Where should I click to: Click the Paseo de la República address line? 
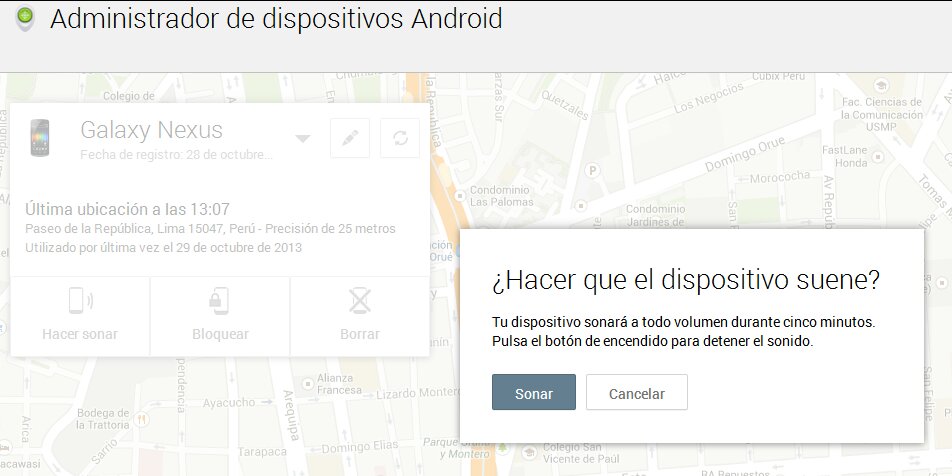click(x=210, y=229)
